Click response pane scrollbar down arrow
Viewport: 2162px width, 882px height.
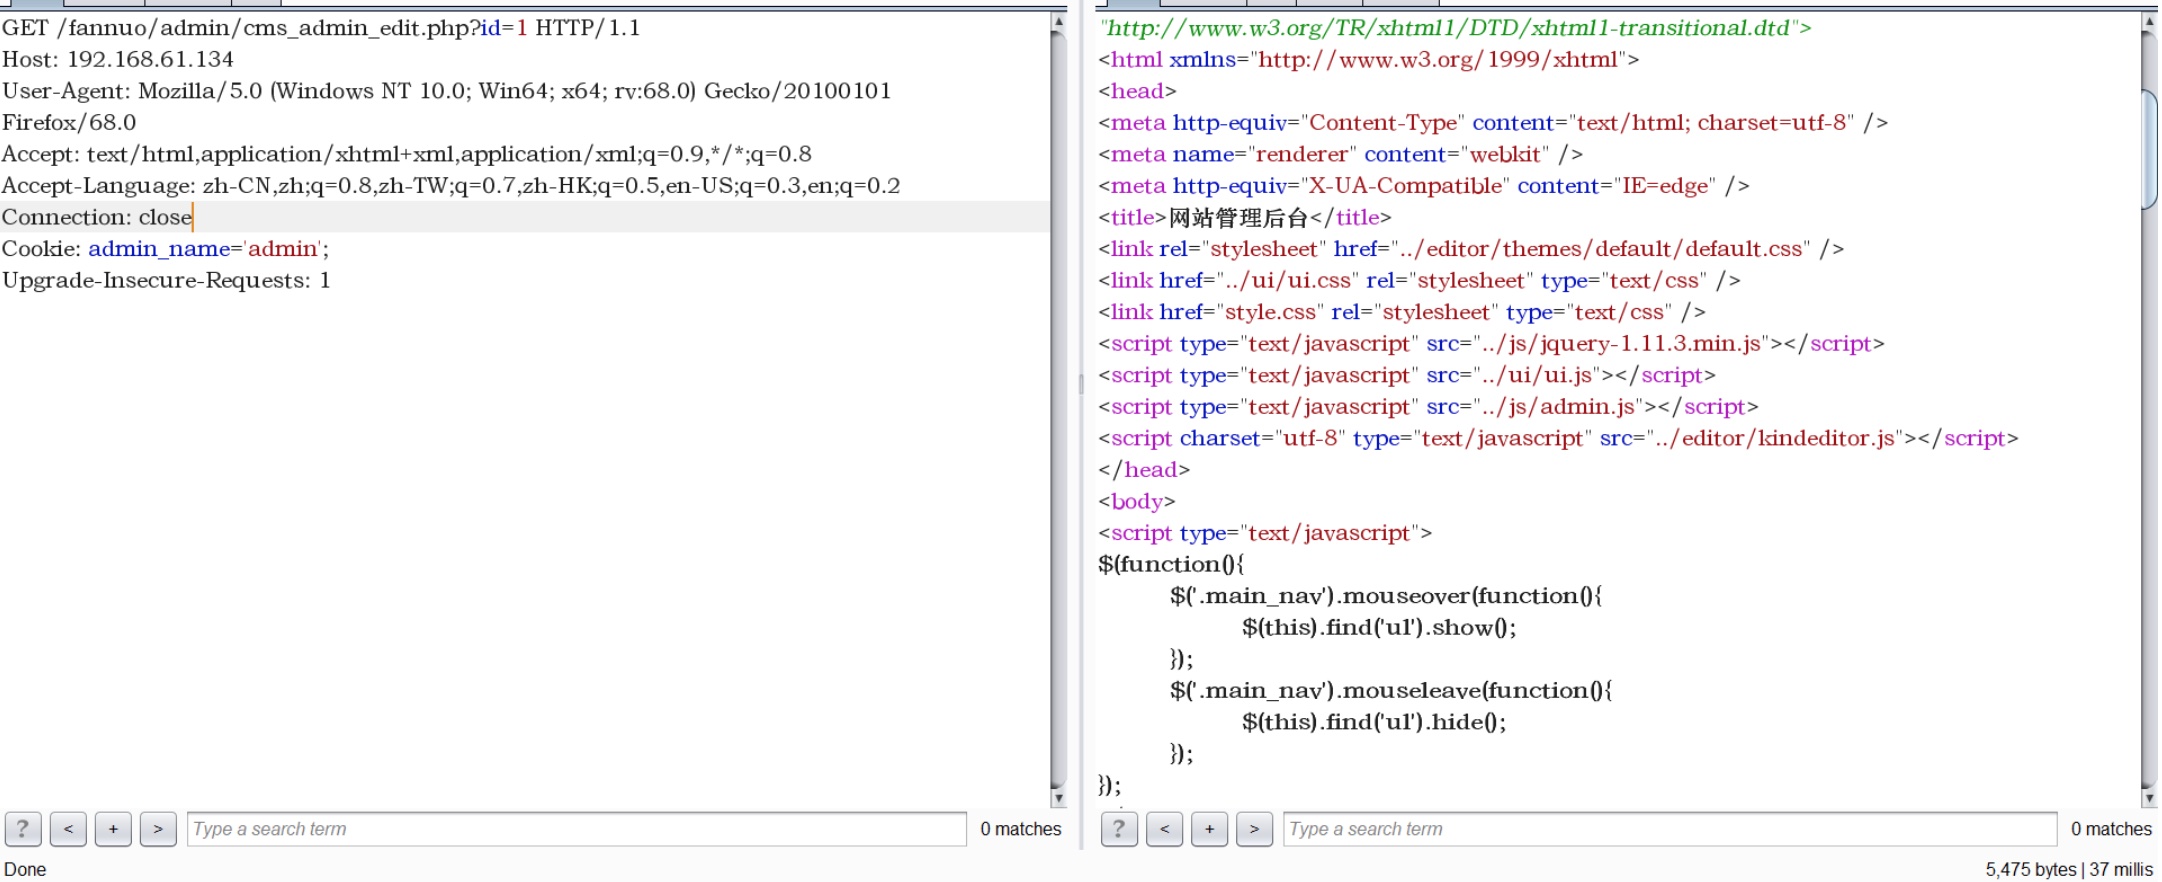(2149, 798)
